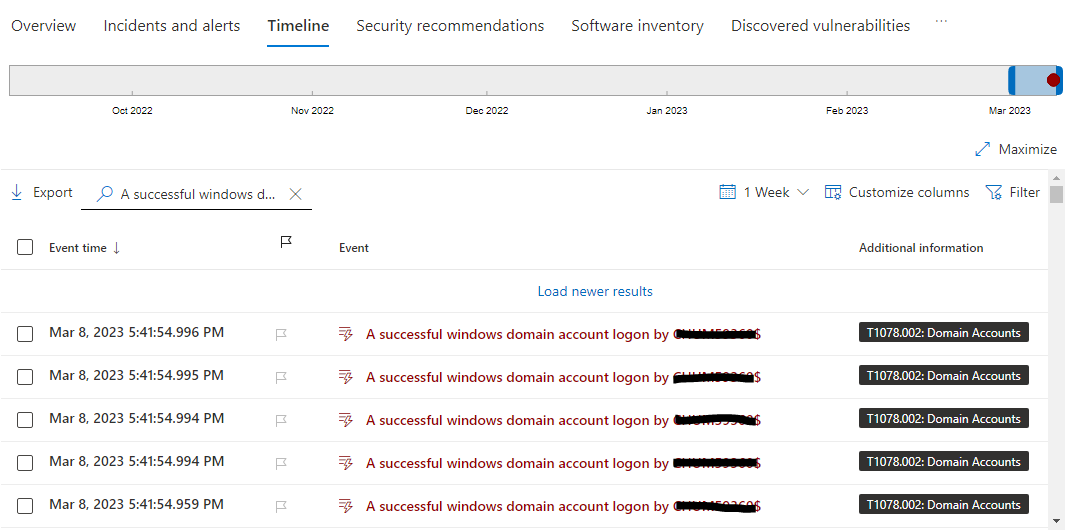Click event type icon on 5:41:54.996 row

pyautogui.click(x=346, y=334)
